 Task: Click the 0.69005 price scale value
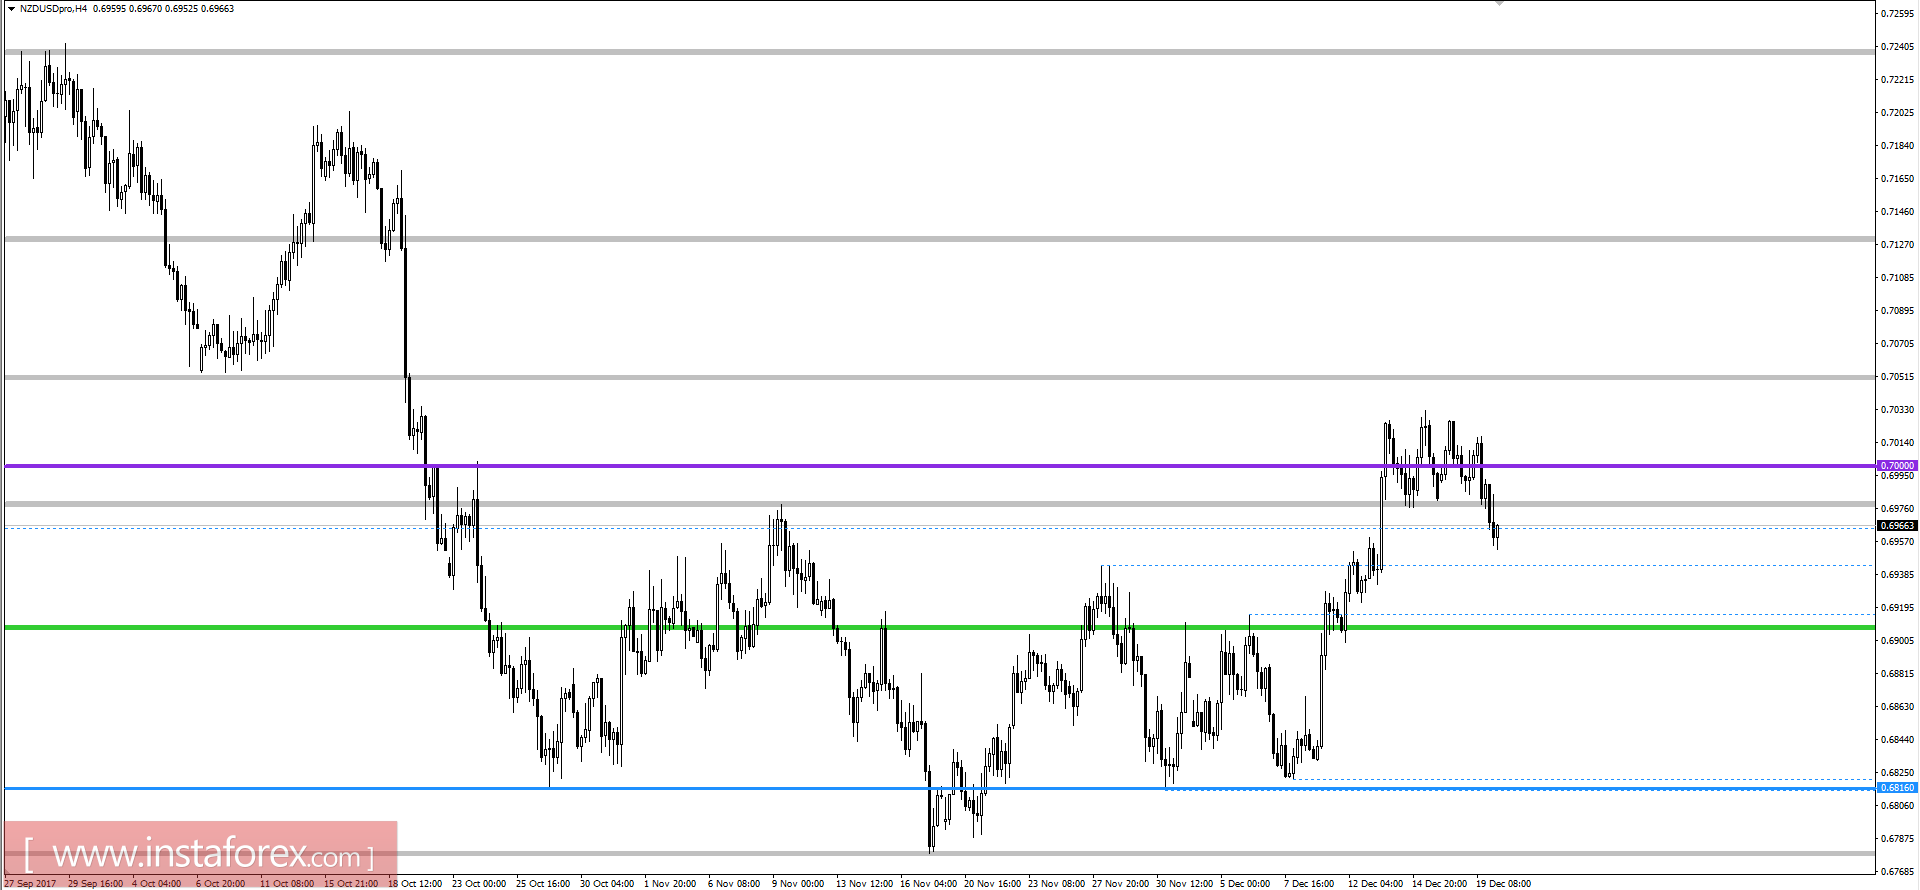(x=1897, y=641)
